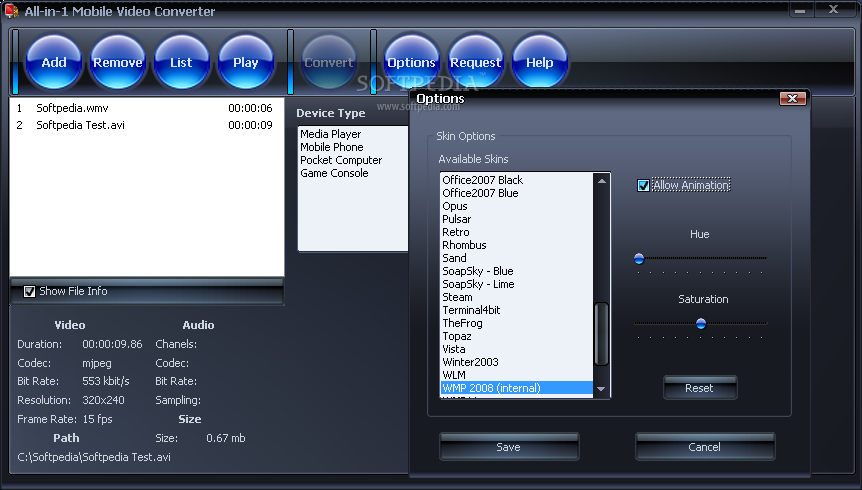Click the 553 kbit/s bit rate value

click(106, 381)
